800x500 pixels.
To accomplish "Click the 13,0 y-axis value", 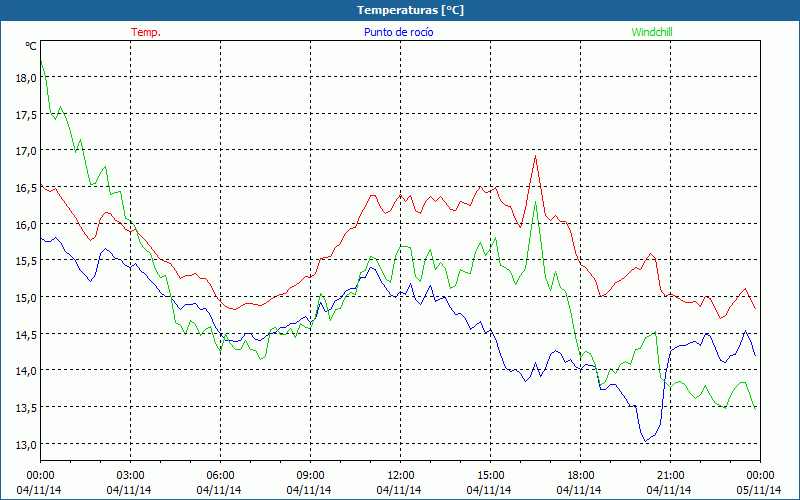I will [27, 444].
